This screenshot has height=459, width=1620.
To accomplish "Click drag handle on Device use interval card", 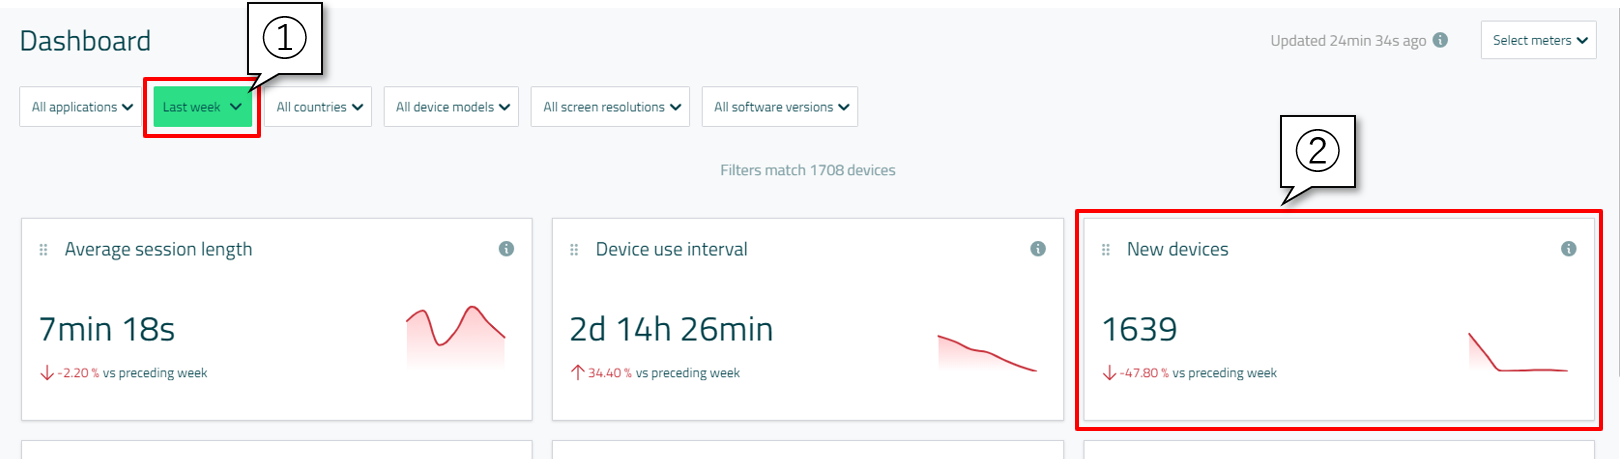I will [x=574, y=250].
